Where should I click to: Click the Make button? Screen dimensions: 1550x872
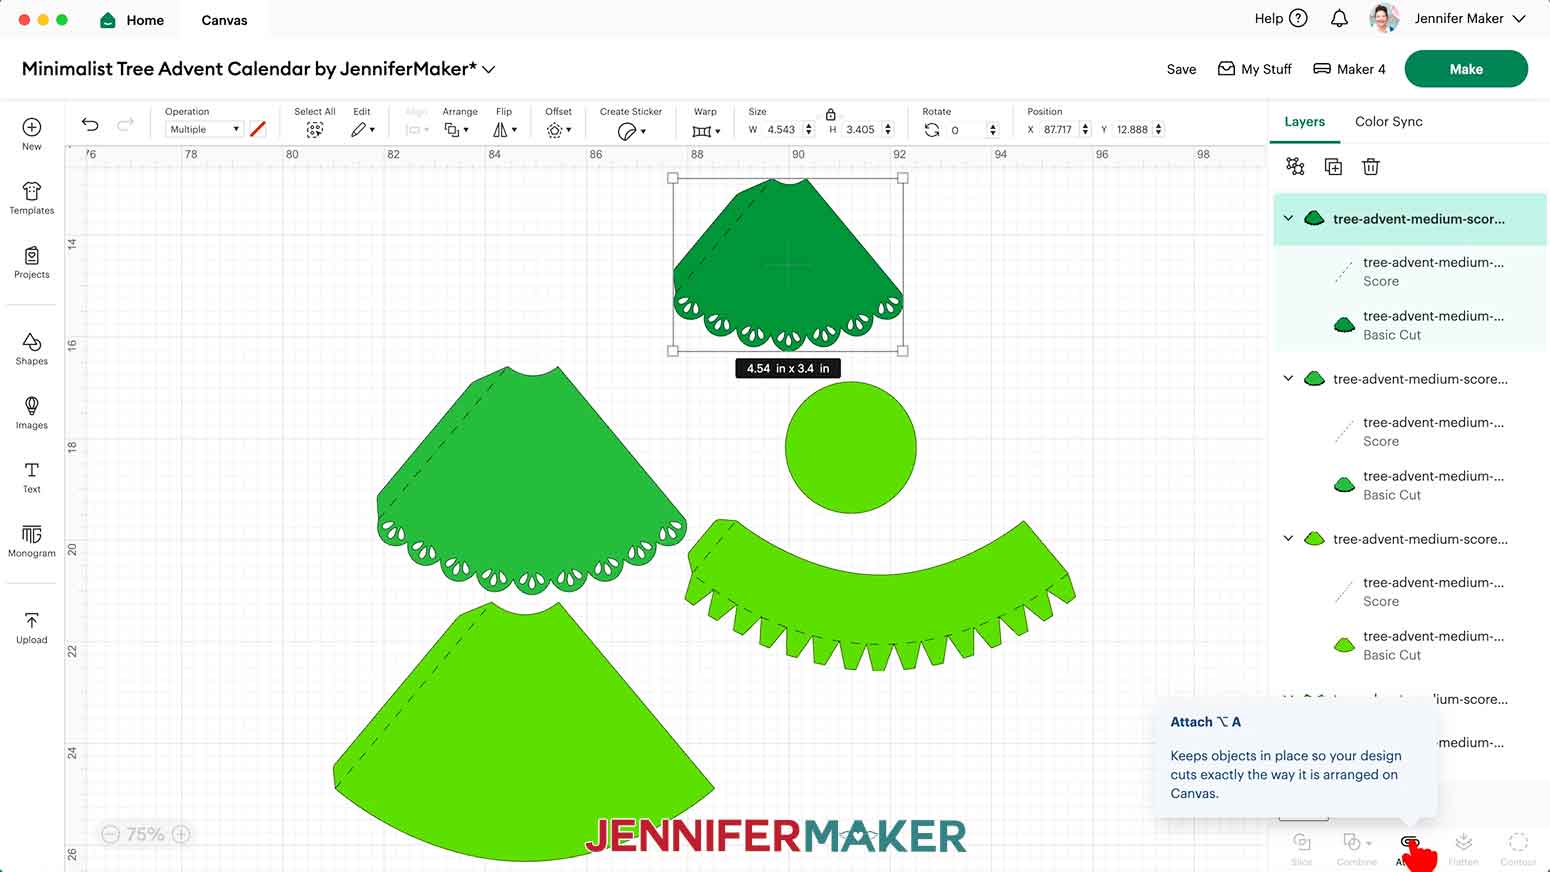1466,69
